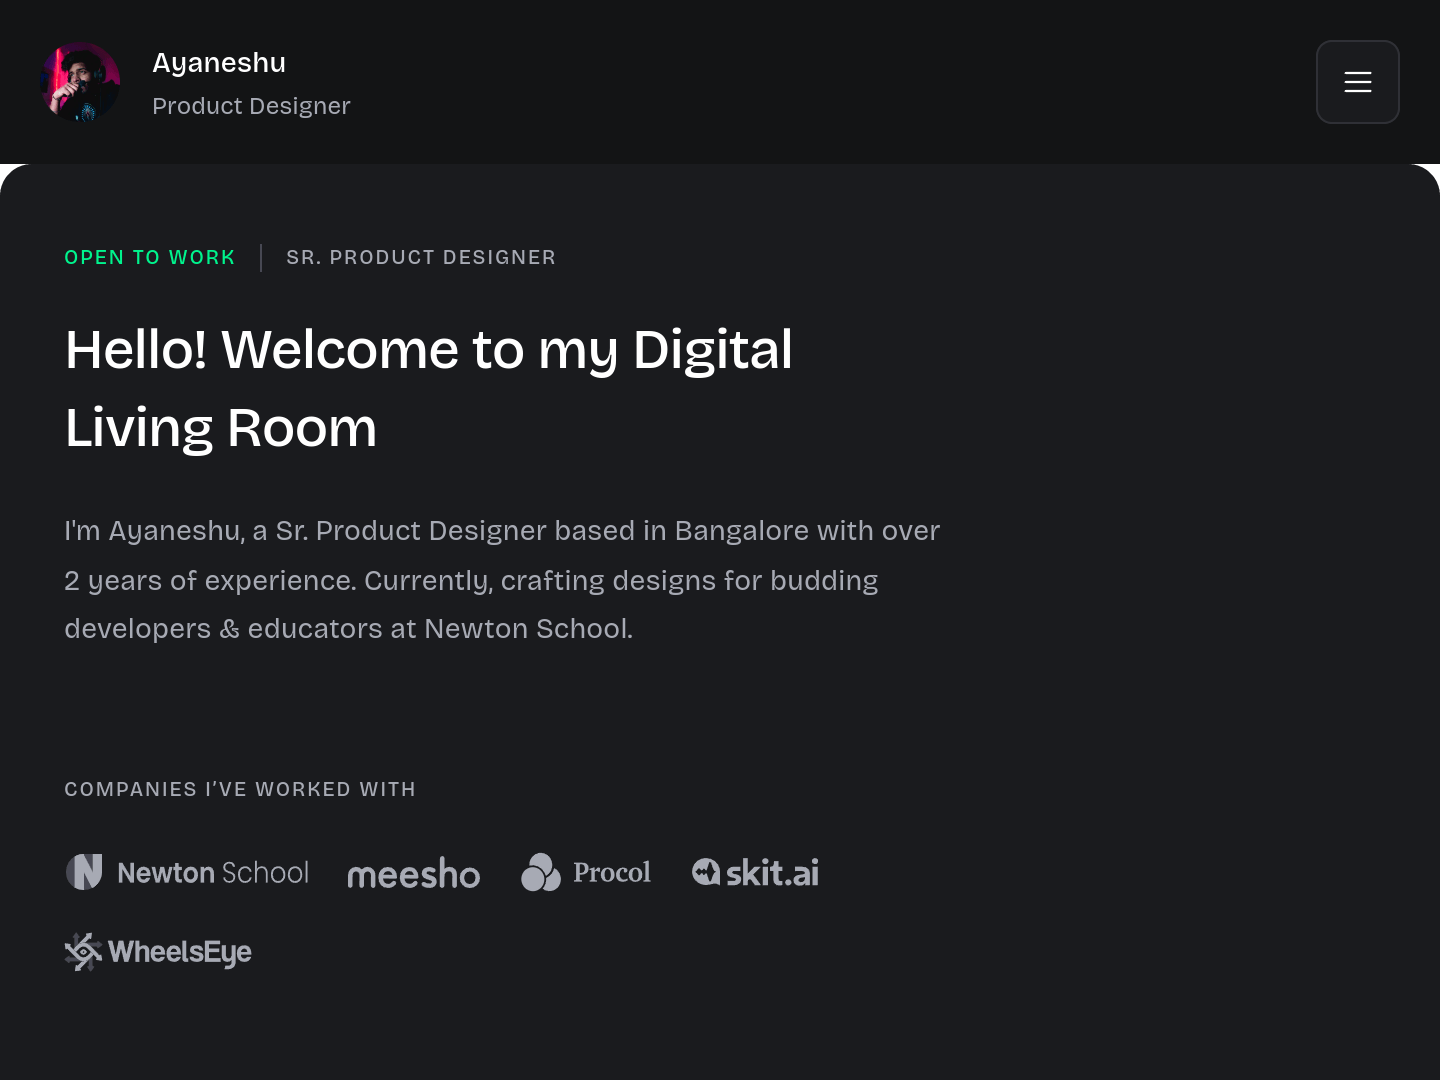The image size is (1440, 1080).
Task: Click the Product Designer header subtitle
Action: point(251,106)
